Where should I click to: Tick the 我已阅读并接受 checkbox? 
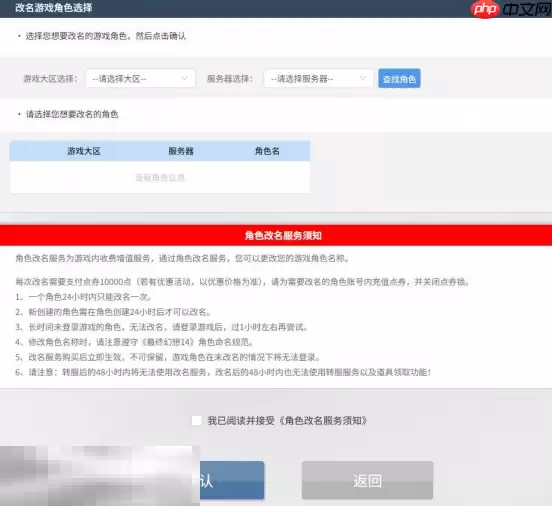coord(196,420)
